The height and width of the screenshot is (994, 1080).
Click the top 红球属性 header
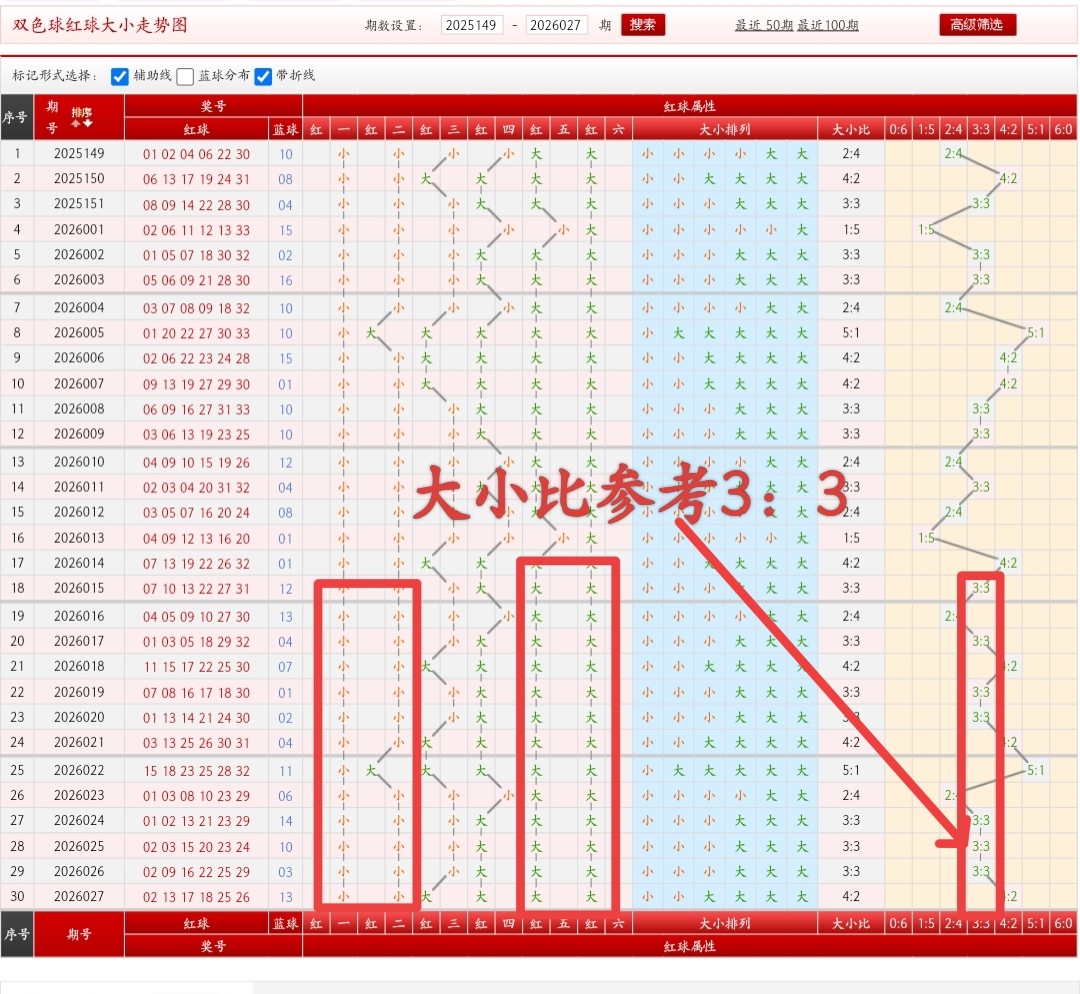click(689, 106)
